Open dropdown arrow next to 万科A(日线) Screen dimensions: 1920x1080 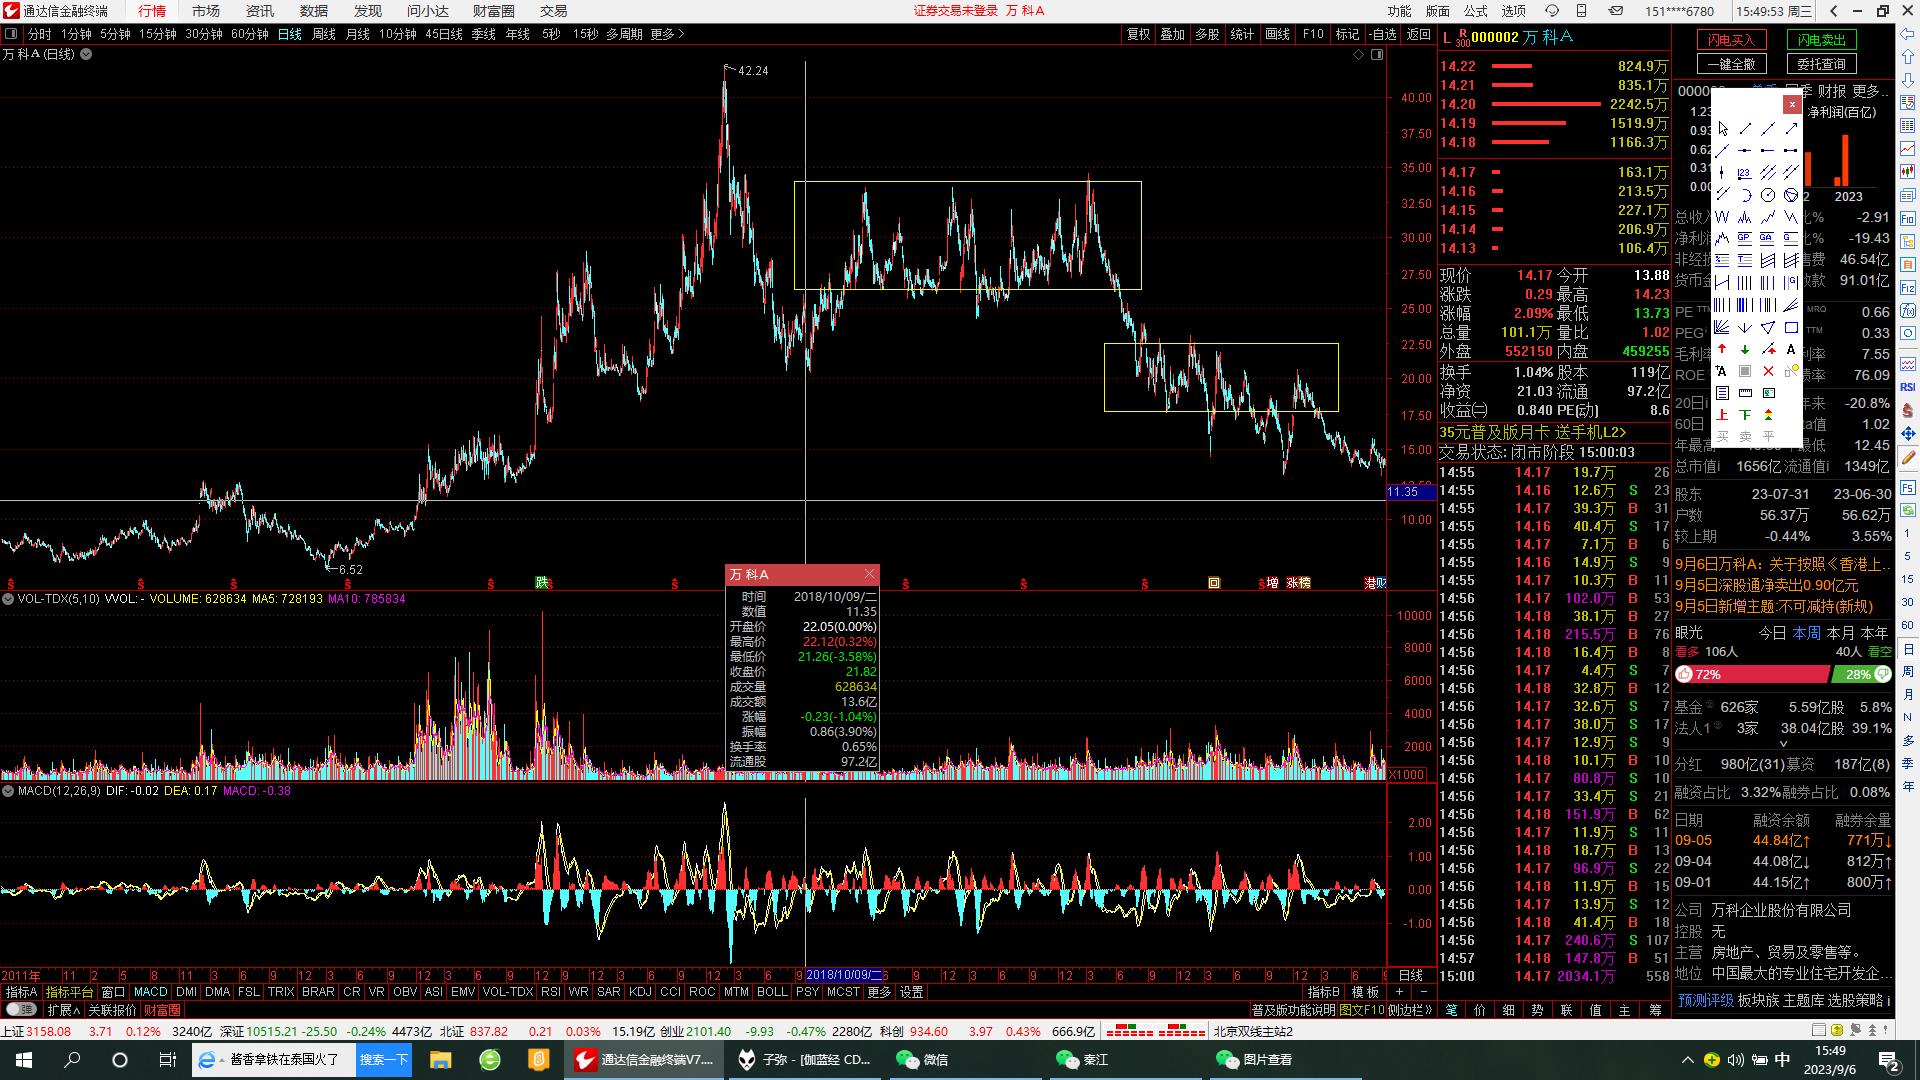tap(86, 54)
